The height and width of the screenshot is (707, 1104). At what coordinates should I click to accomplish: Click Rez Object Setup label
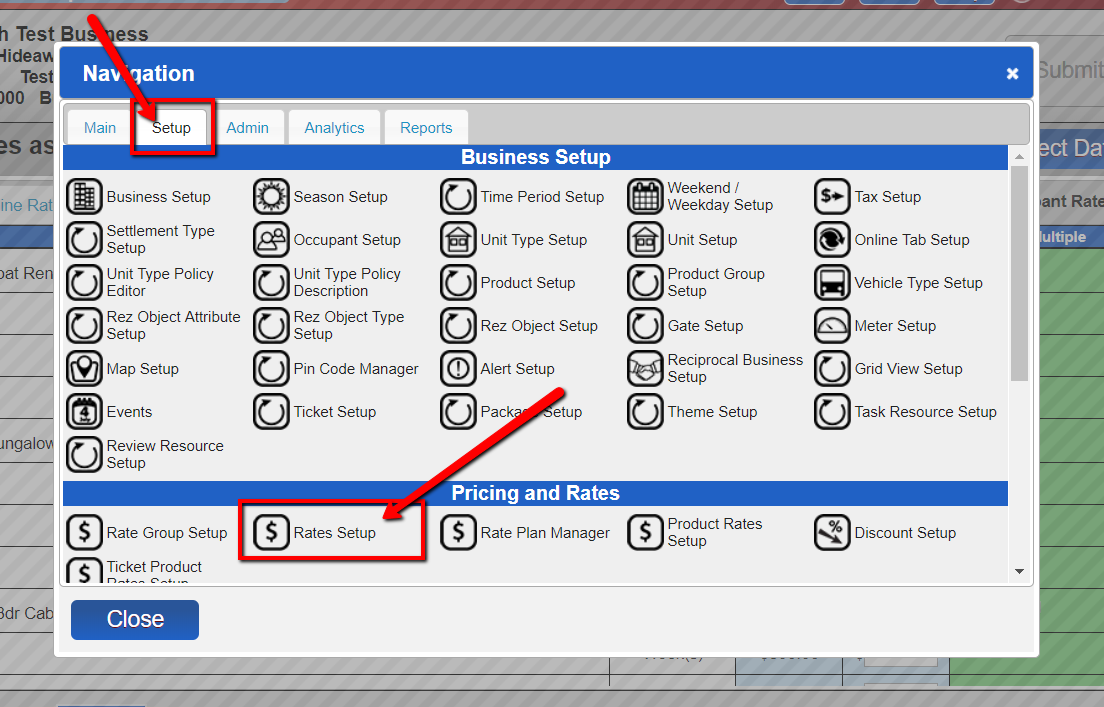[x=539, y=325]
